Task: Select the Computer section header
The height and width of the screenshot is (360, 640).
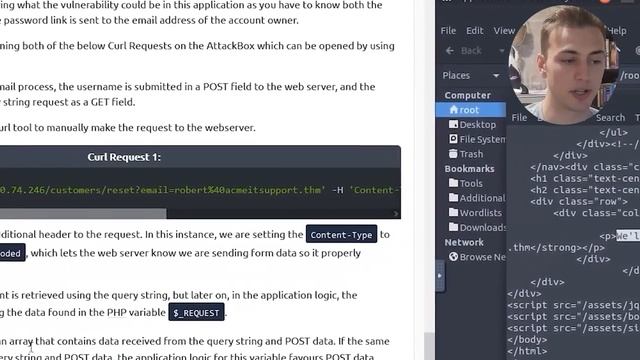Action: tap(467, 95)
